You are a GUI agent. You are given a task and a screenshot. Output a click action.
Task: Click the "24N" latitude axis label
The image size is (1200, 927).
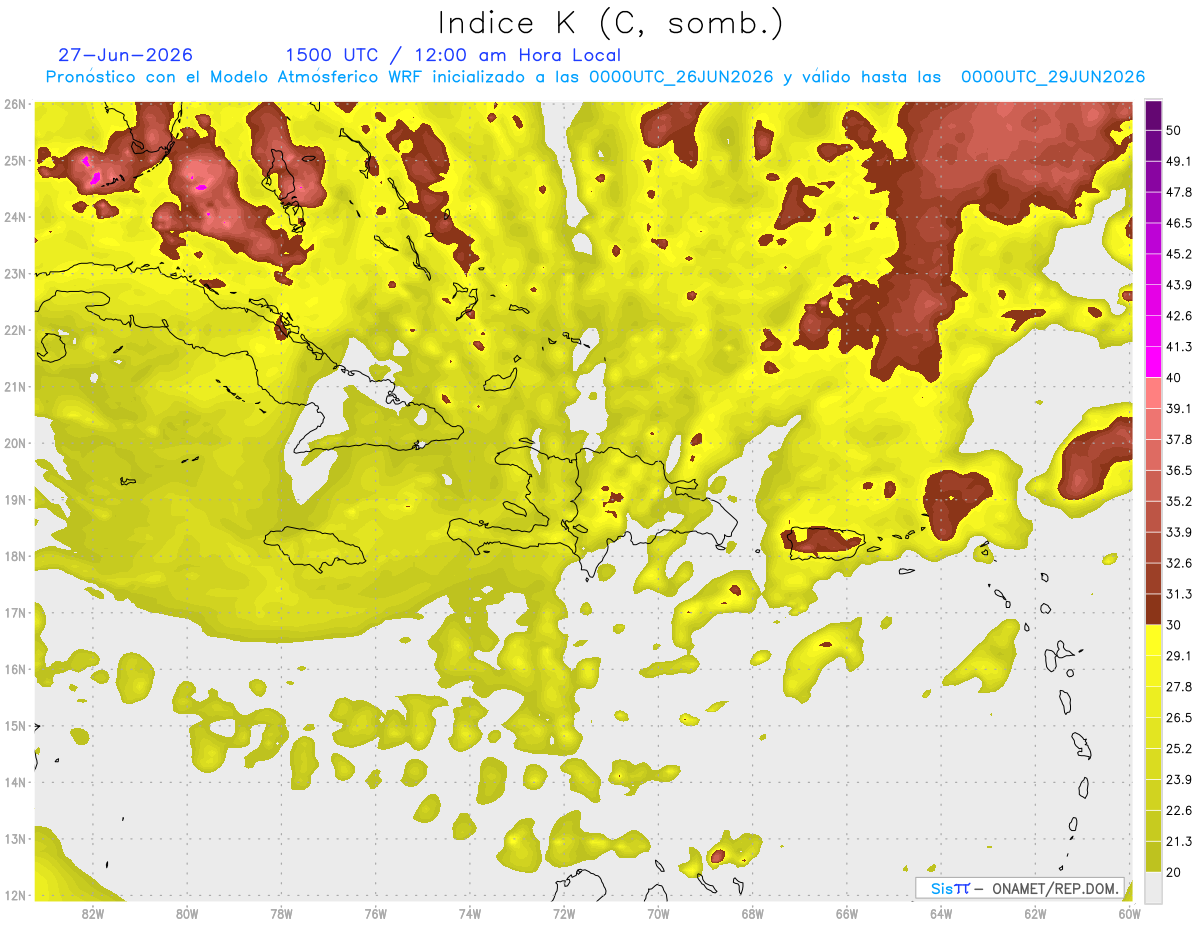tap(15, 217)
